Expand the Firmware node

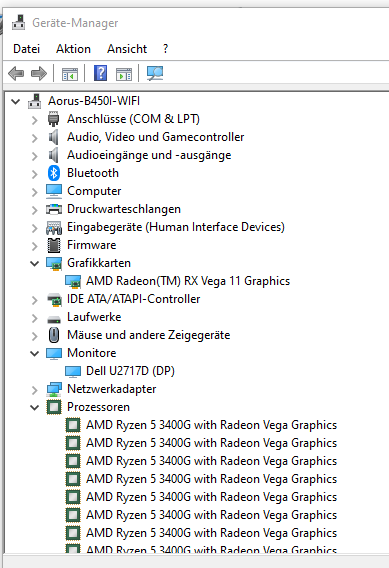[34, 246]
